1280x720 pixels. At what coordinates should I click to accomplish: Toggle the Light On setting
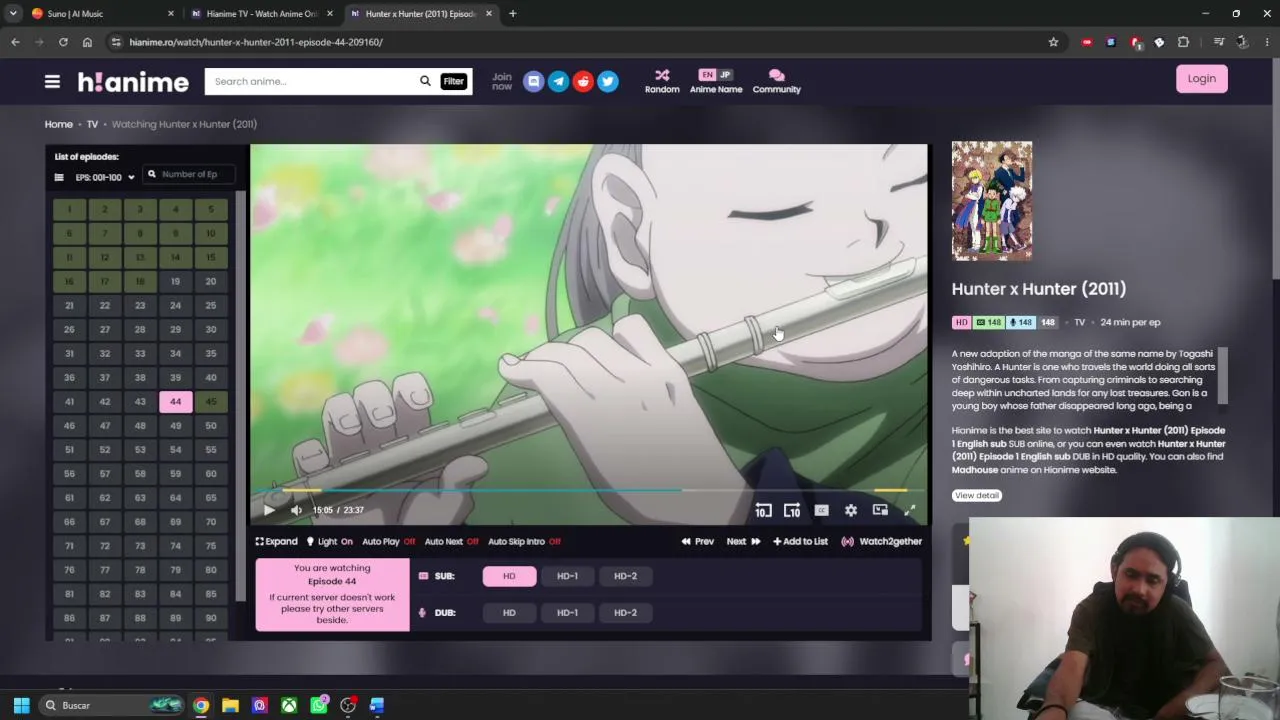click(329, 541)
